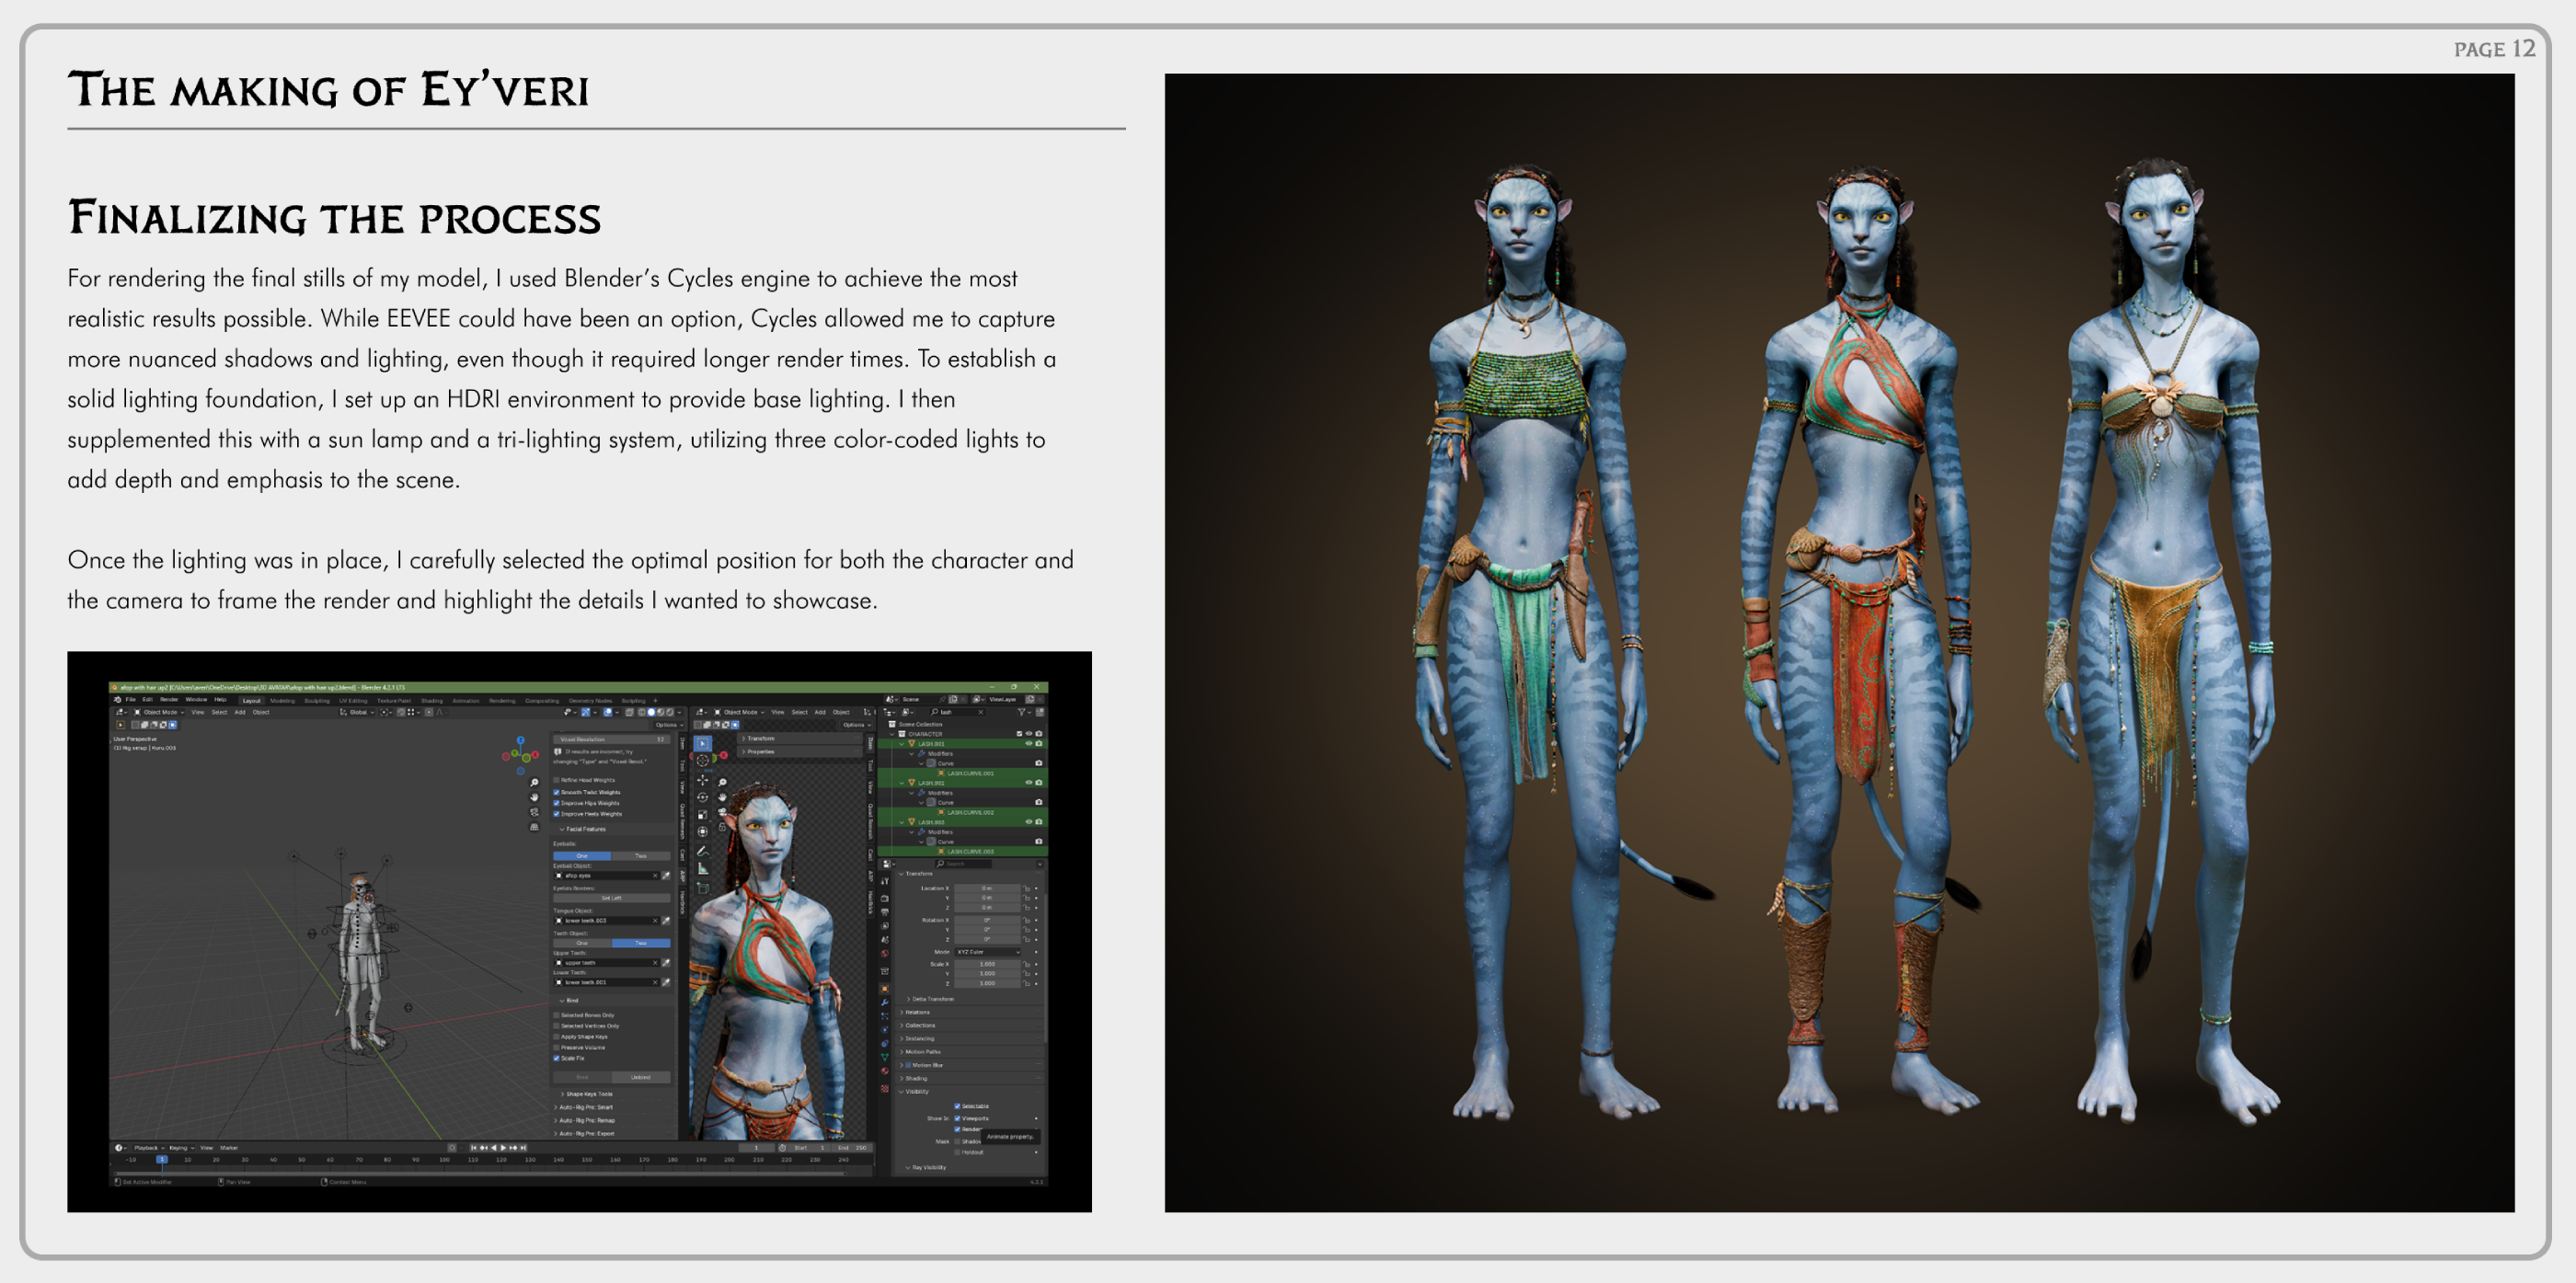Collapse the Bind section

tap(571, 1001)
